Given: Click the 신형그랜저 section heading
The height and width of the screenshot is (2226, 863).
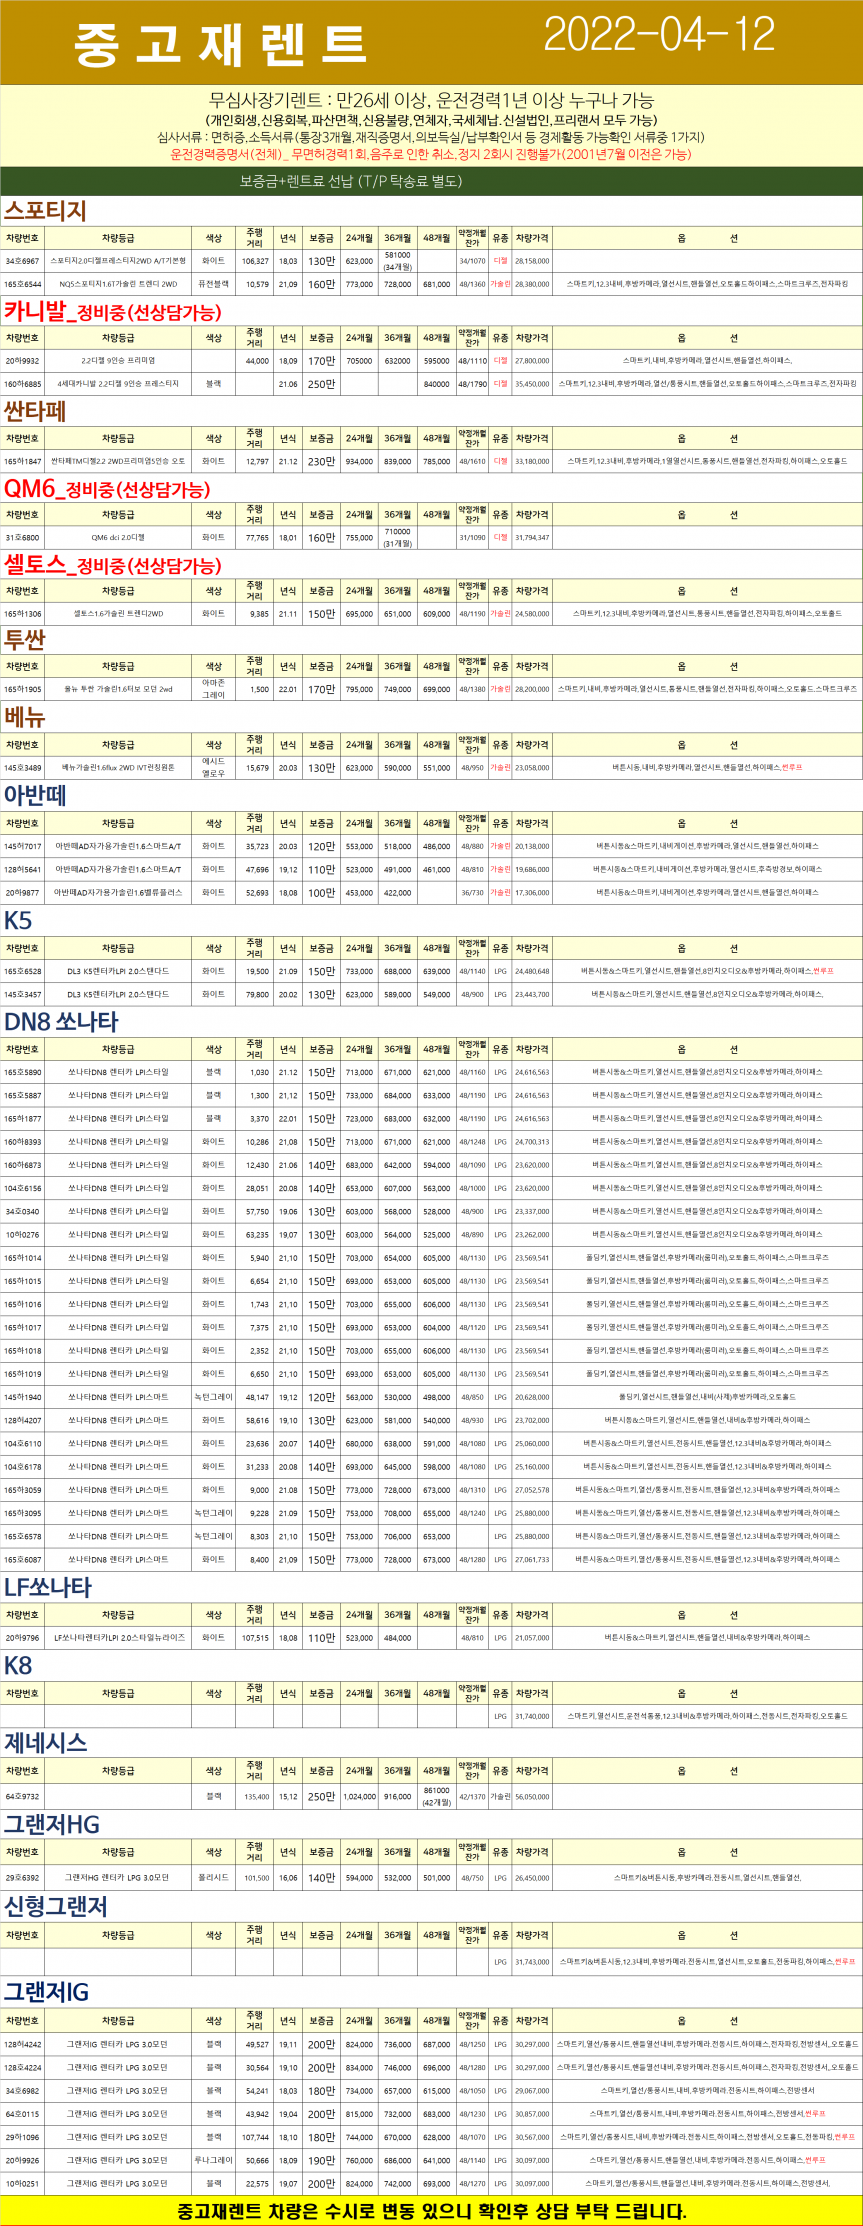Looking at the screenshot, I should pos(55,1906).
